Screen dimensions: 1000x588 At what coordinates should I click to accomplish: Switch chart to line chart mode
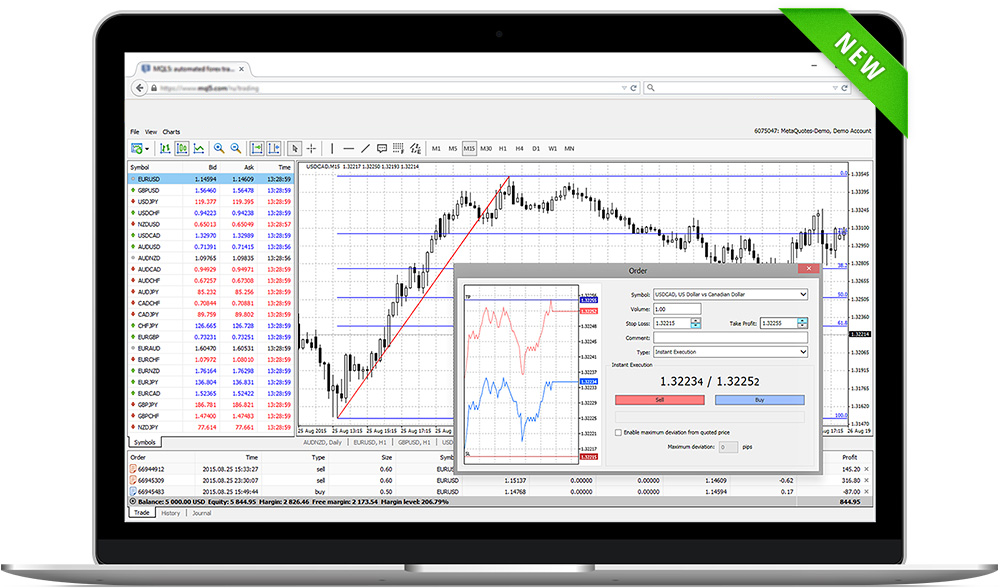coord(199,149)
